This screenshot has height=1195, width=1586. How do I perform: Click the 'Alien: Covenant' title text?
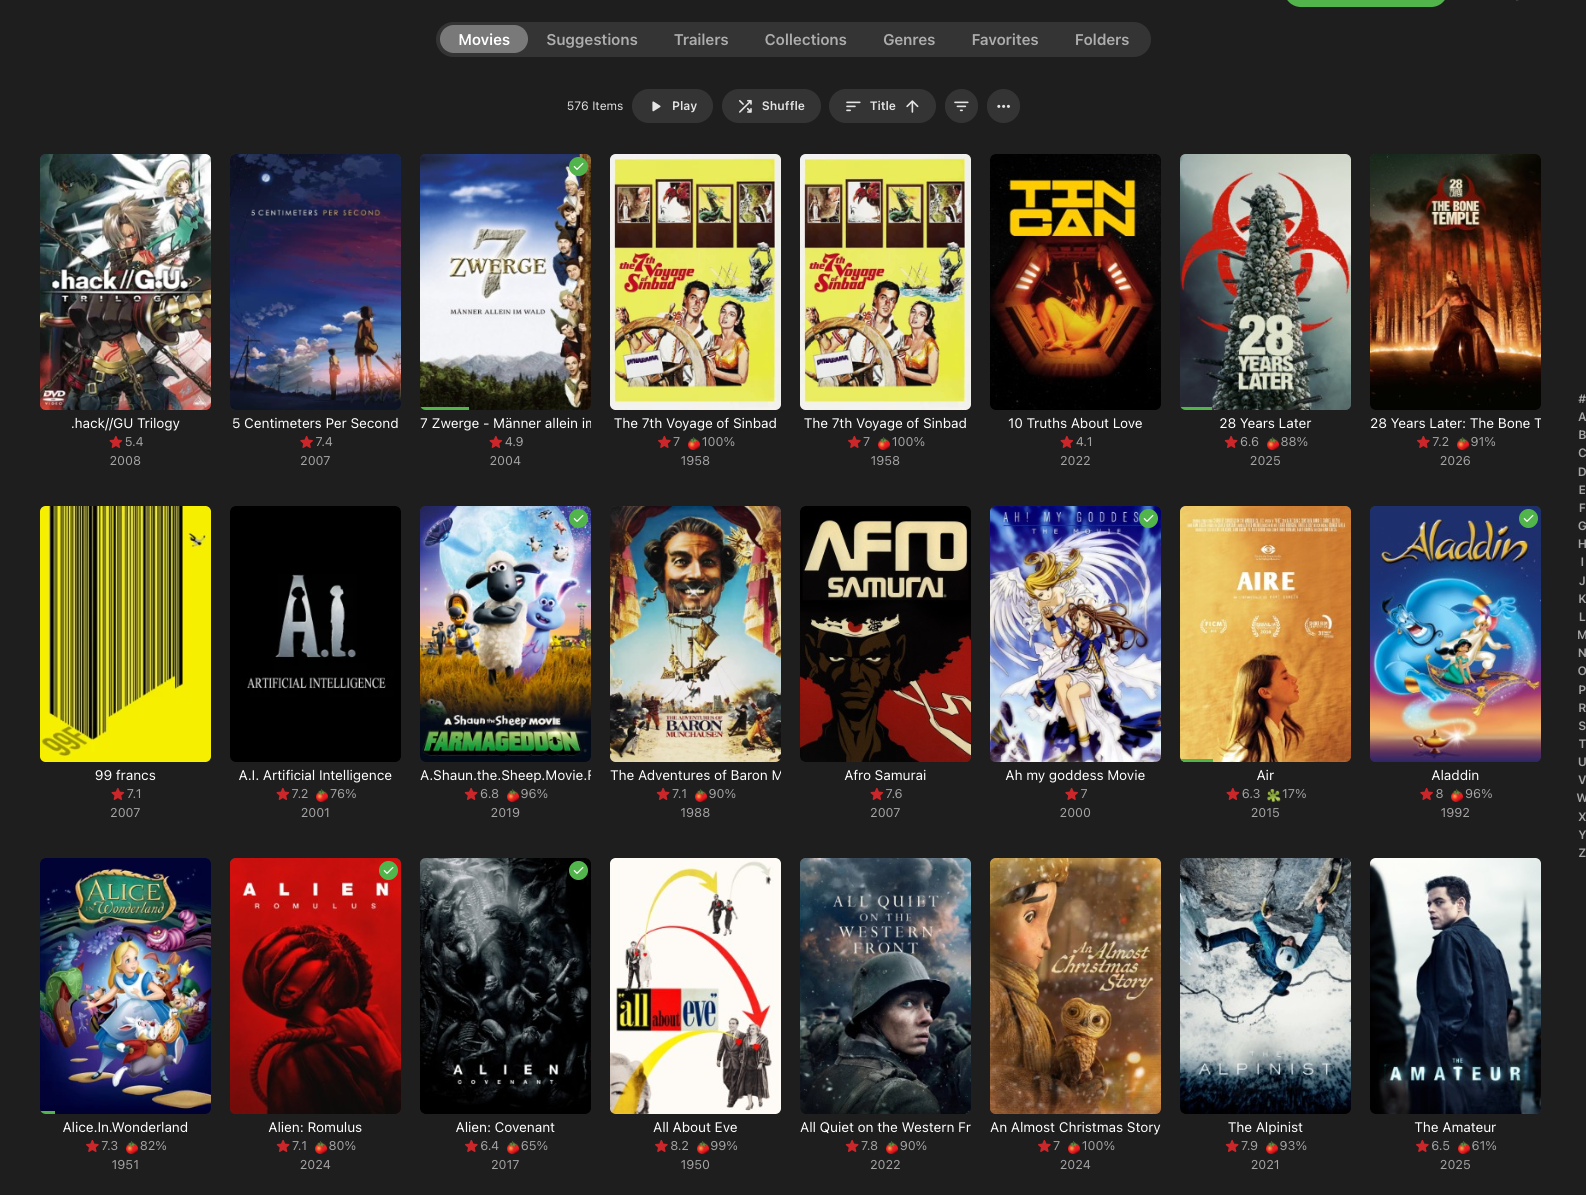click(x=505, y=1127)
